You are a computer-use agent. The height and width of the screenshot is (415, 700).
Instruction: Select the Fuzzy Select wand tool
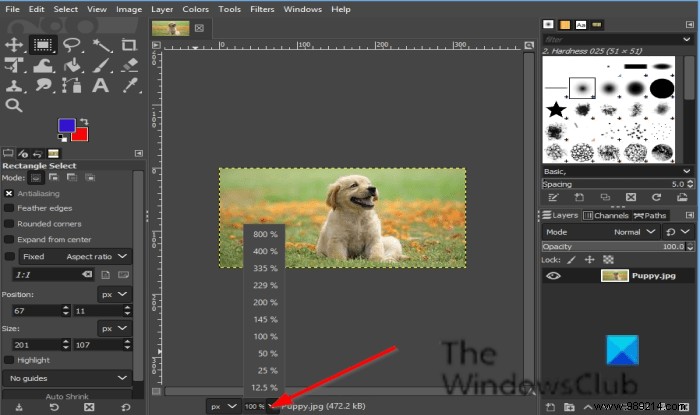click(x=102, y=45)
